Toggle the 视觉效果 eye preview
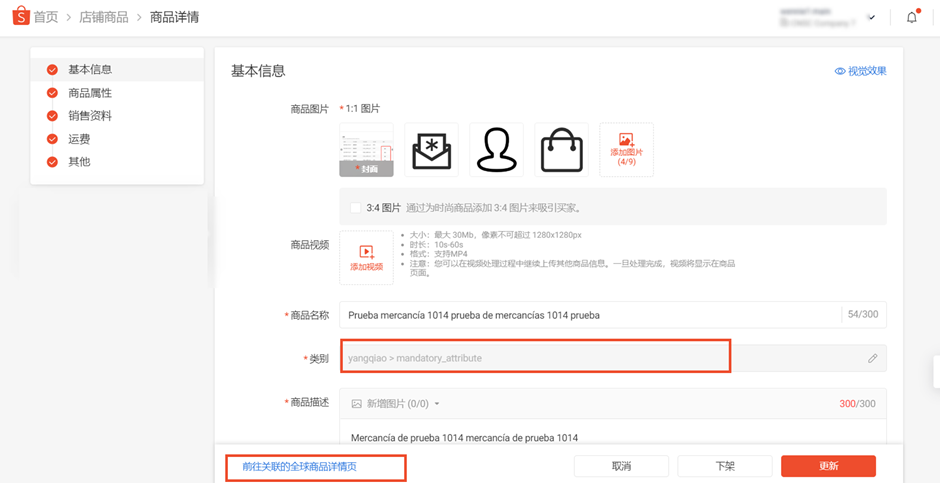This screenshot has width=940, height=483. [839, 71]
